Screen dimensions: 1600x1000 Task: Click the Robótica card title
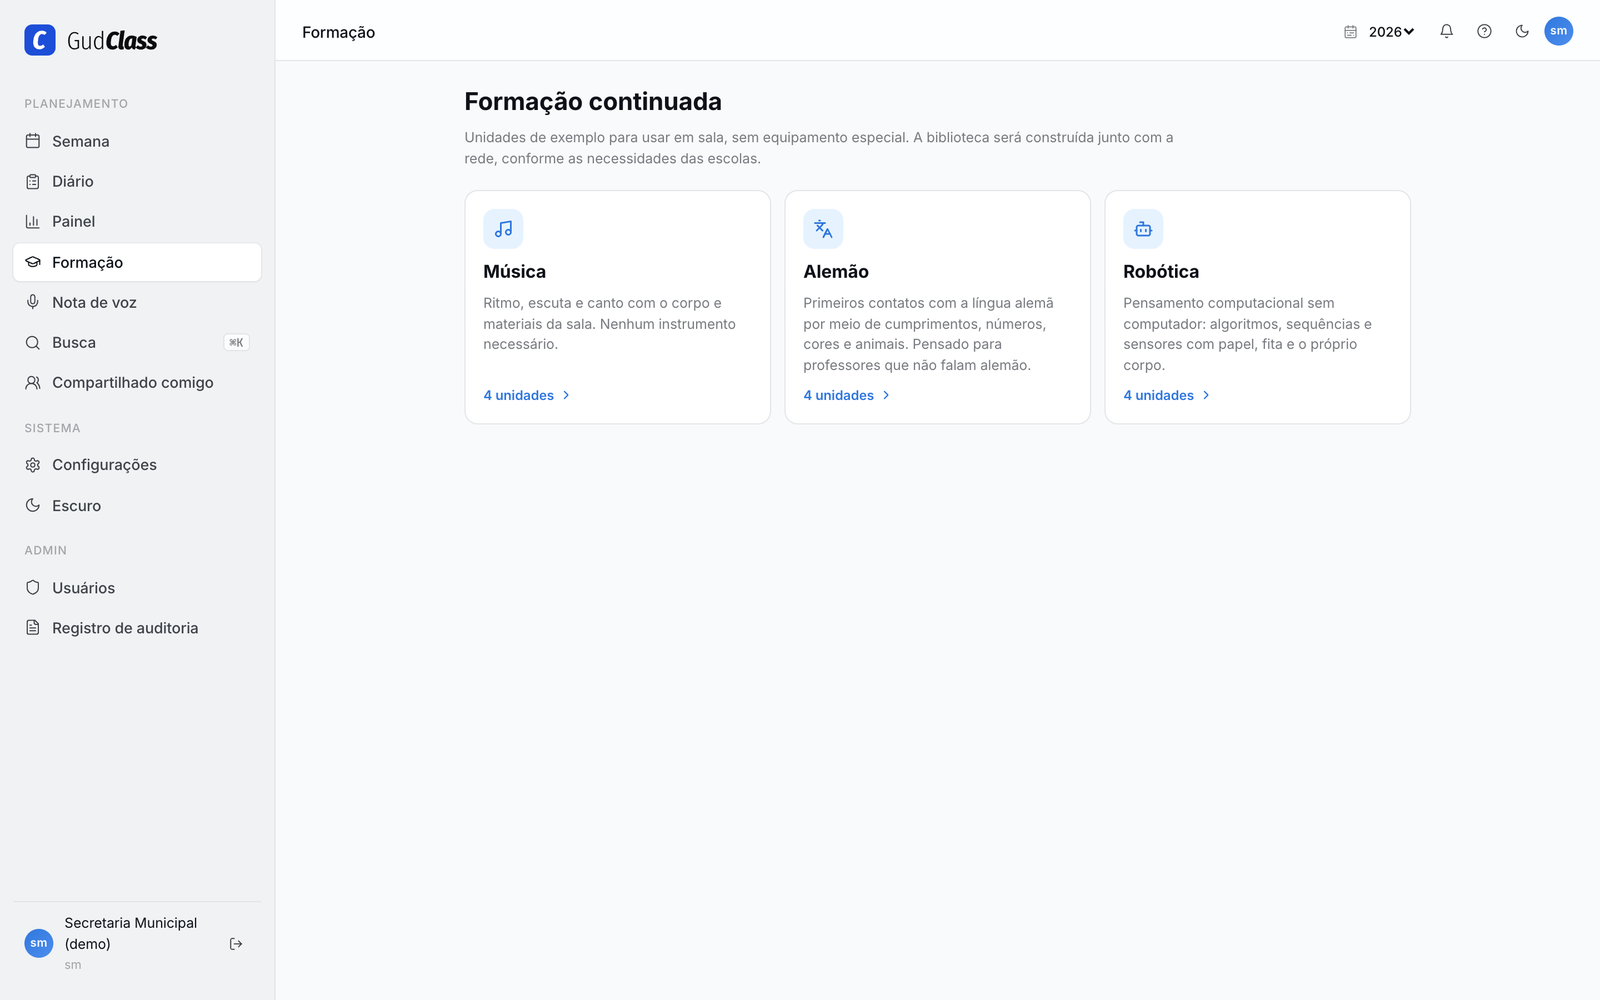(x=1161, y=272)
